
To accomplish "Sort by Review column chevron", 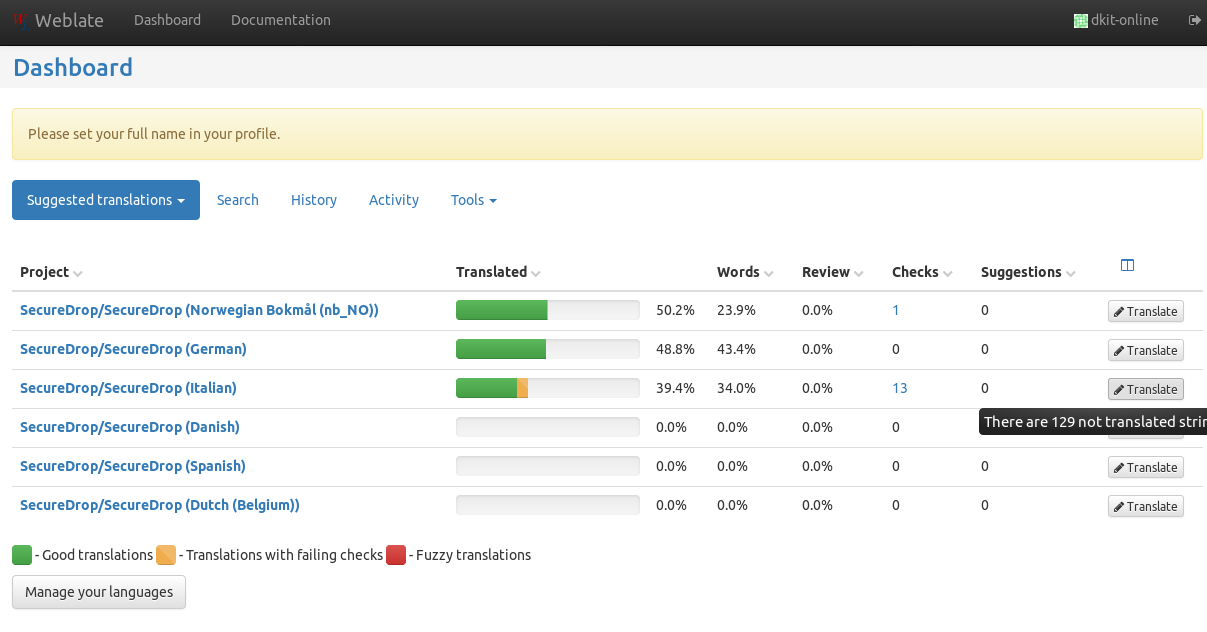I will pos(859,273).
